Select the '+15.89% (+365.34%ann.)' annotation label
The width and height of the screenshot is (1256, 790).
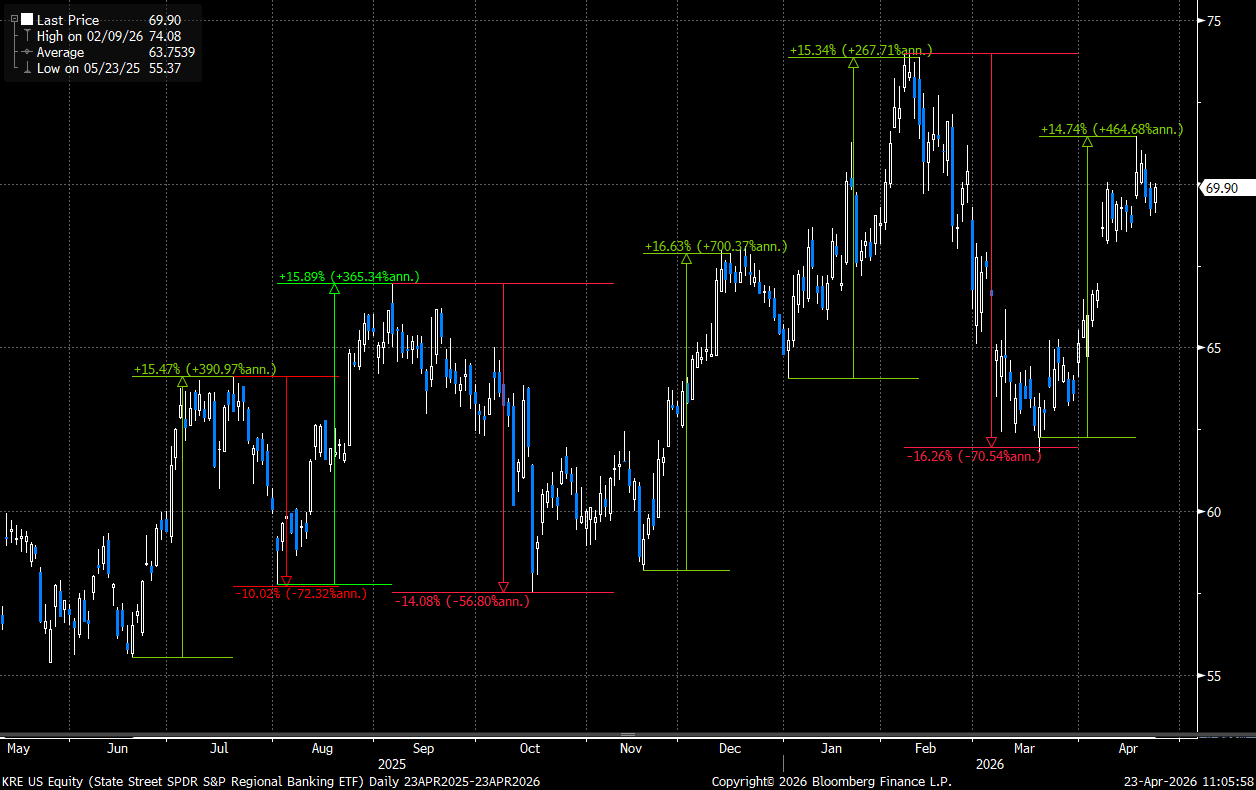[349, 277]
